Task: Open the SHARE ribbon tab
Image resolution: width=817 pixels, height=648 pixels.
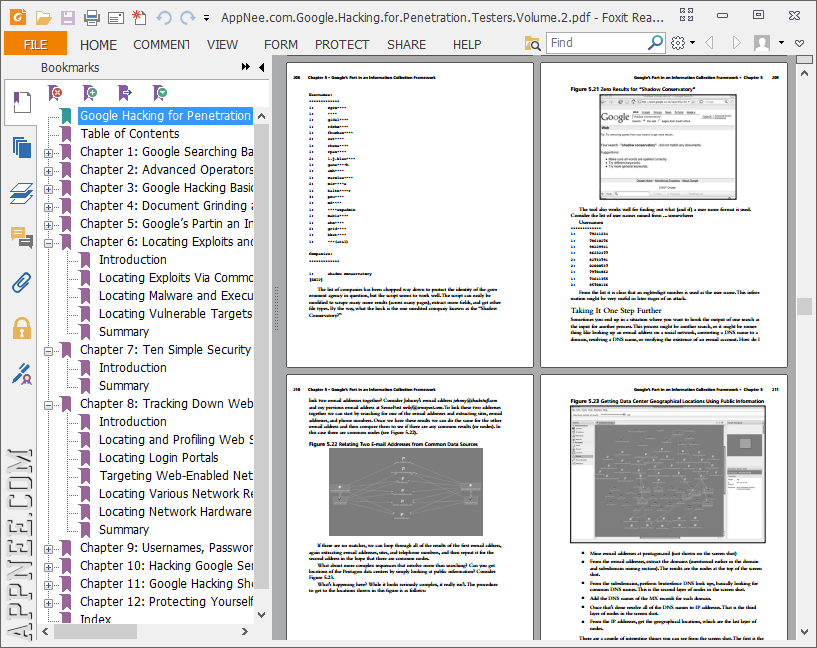Action: [406, 45]
